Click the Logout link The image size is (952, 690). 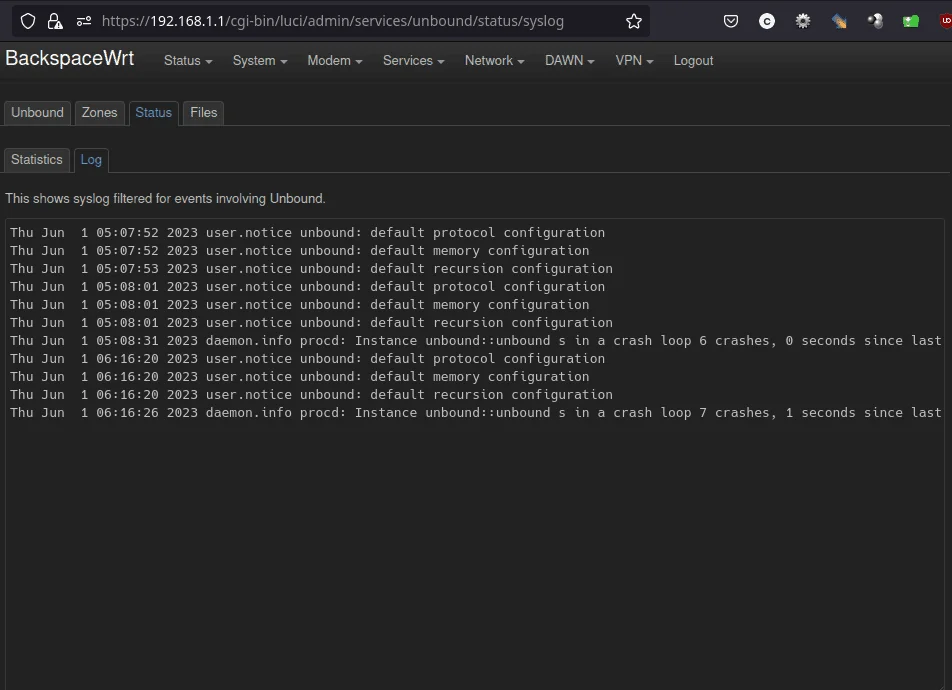(693, 61)
